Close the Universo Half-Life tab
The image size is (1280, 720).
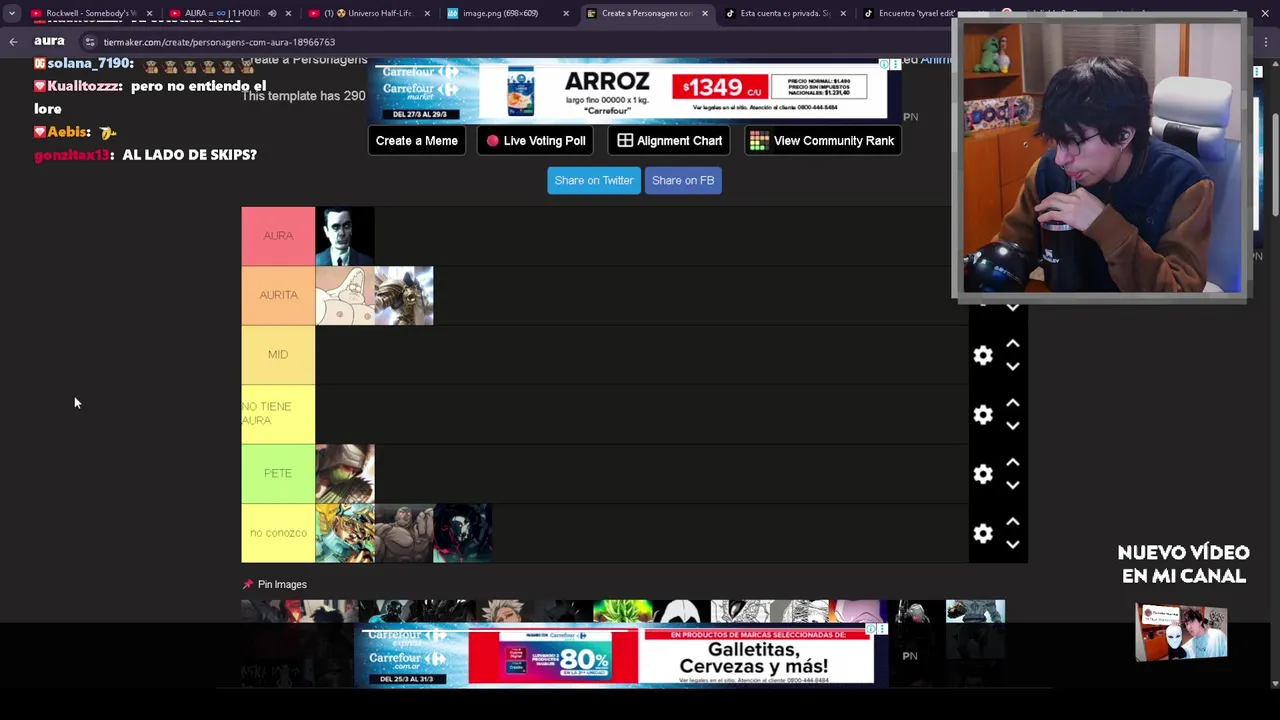tap(427, 13)
